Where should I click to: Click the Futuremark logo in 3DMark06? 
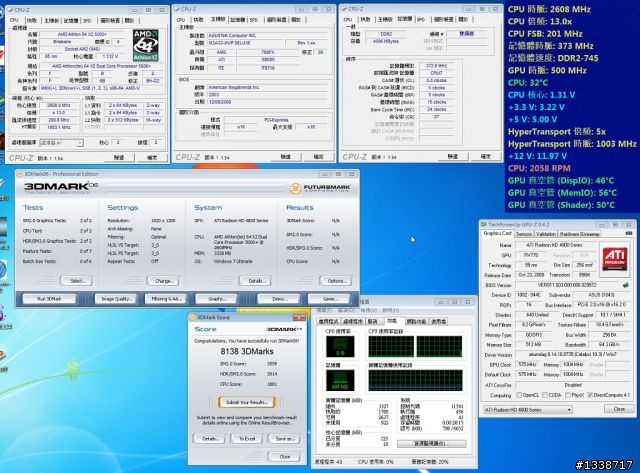pos(320,188)
